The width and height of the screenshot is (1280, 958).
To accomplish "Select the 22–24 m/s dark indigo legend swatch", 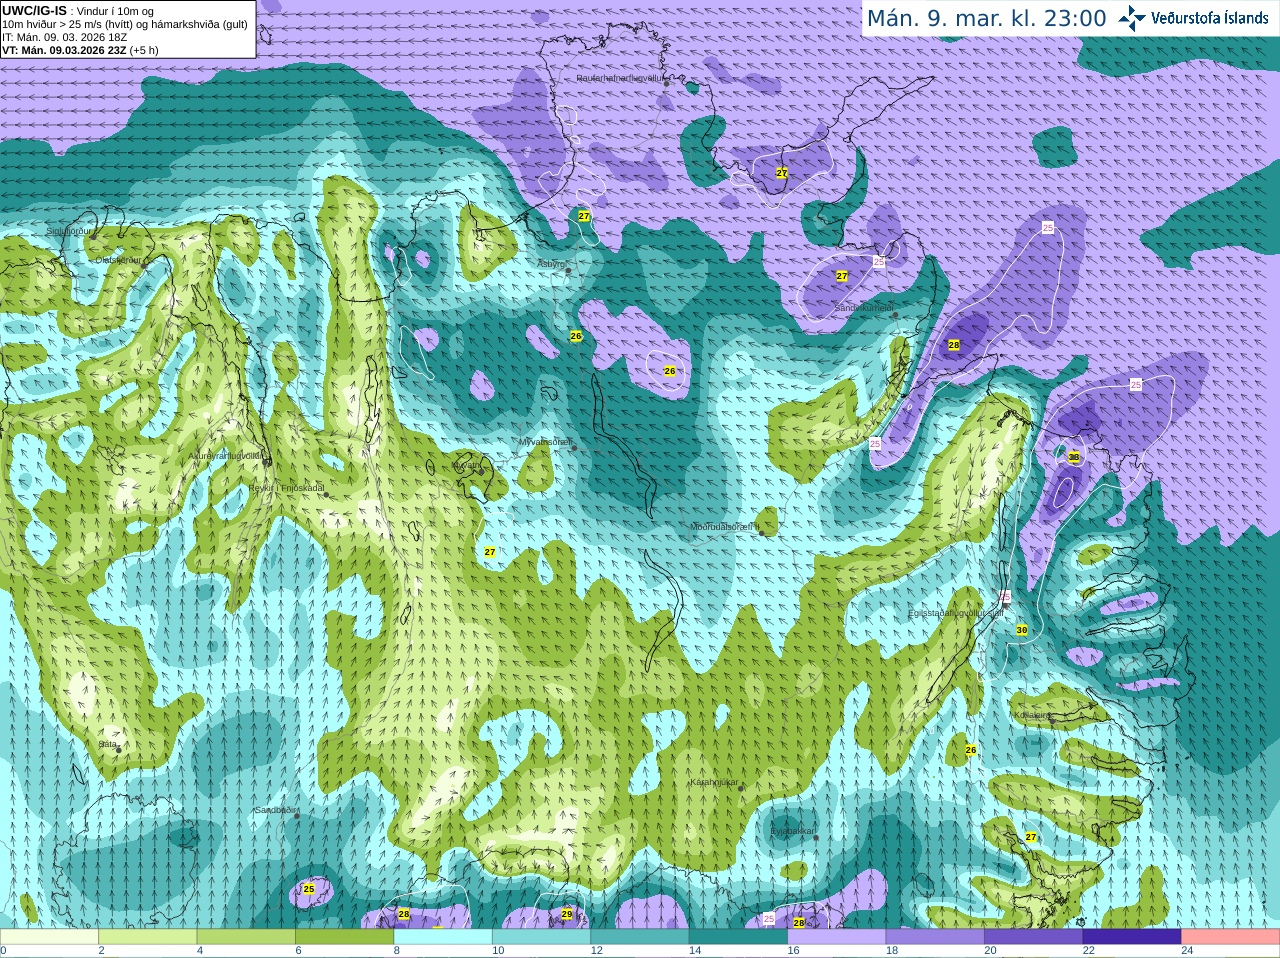I will 1133,937.
